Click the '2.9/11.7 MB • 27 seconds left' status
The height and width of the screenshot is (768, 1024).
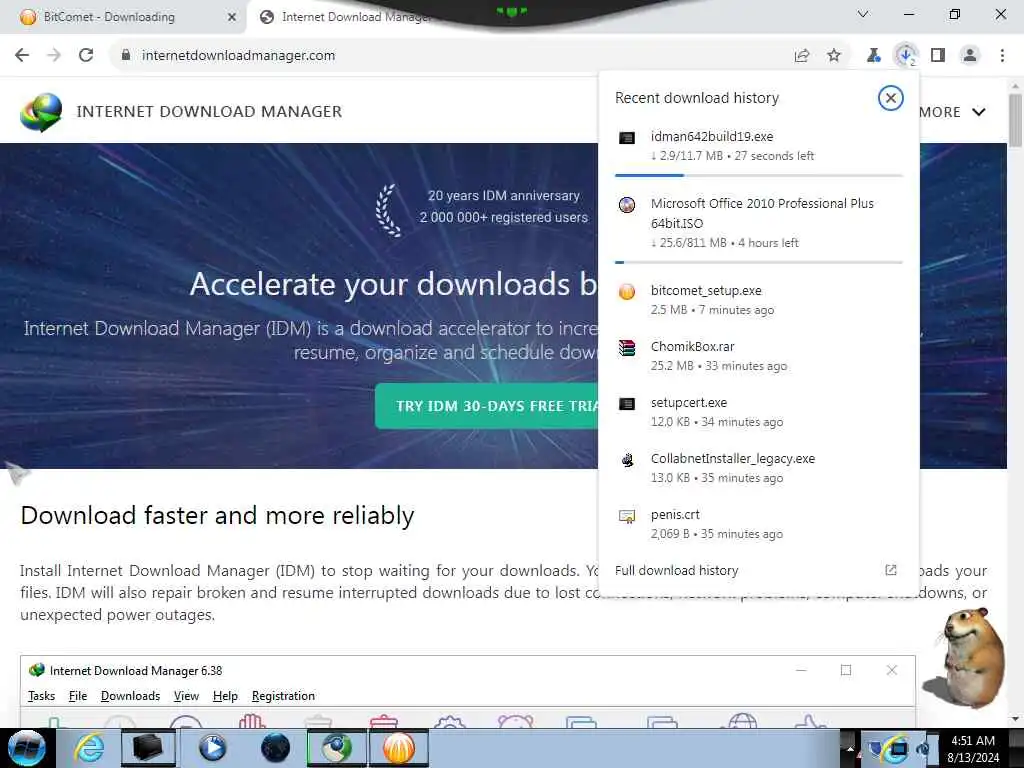[732, 156]
